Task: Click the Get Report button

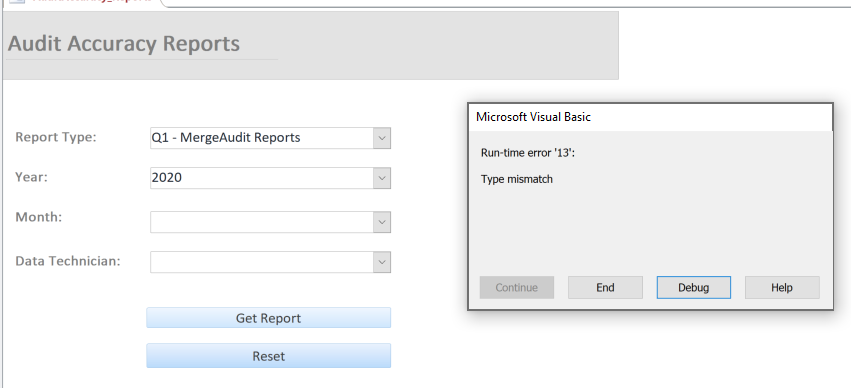Action: (x=268, y=318)
